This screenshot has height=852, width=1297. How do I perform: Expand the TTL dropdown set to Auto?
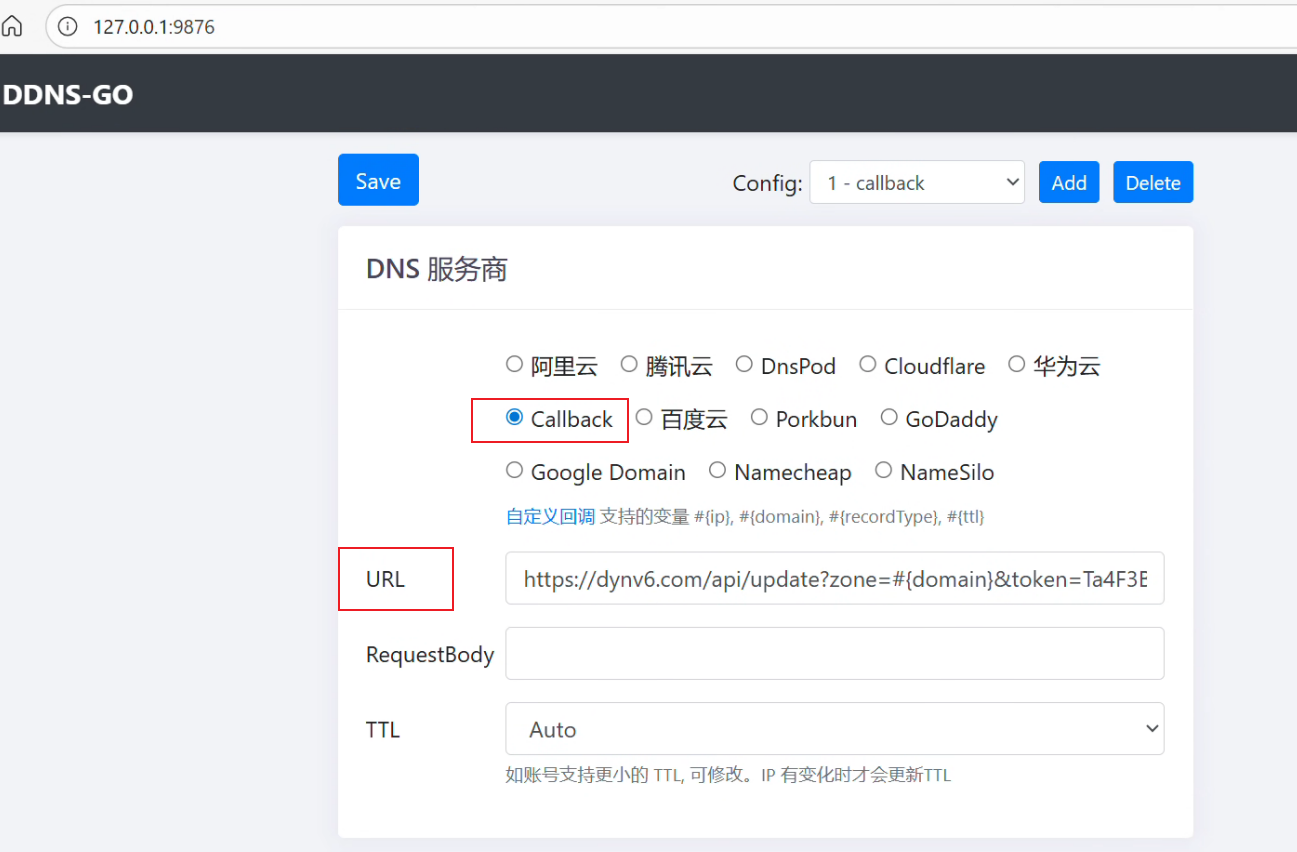tap(835, 729)
